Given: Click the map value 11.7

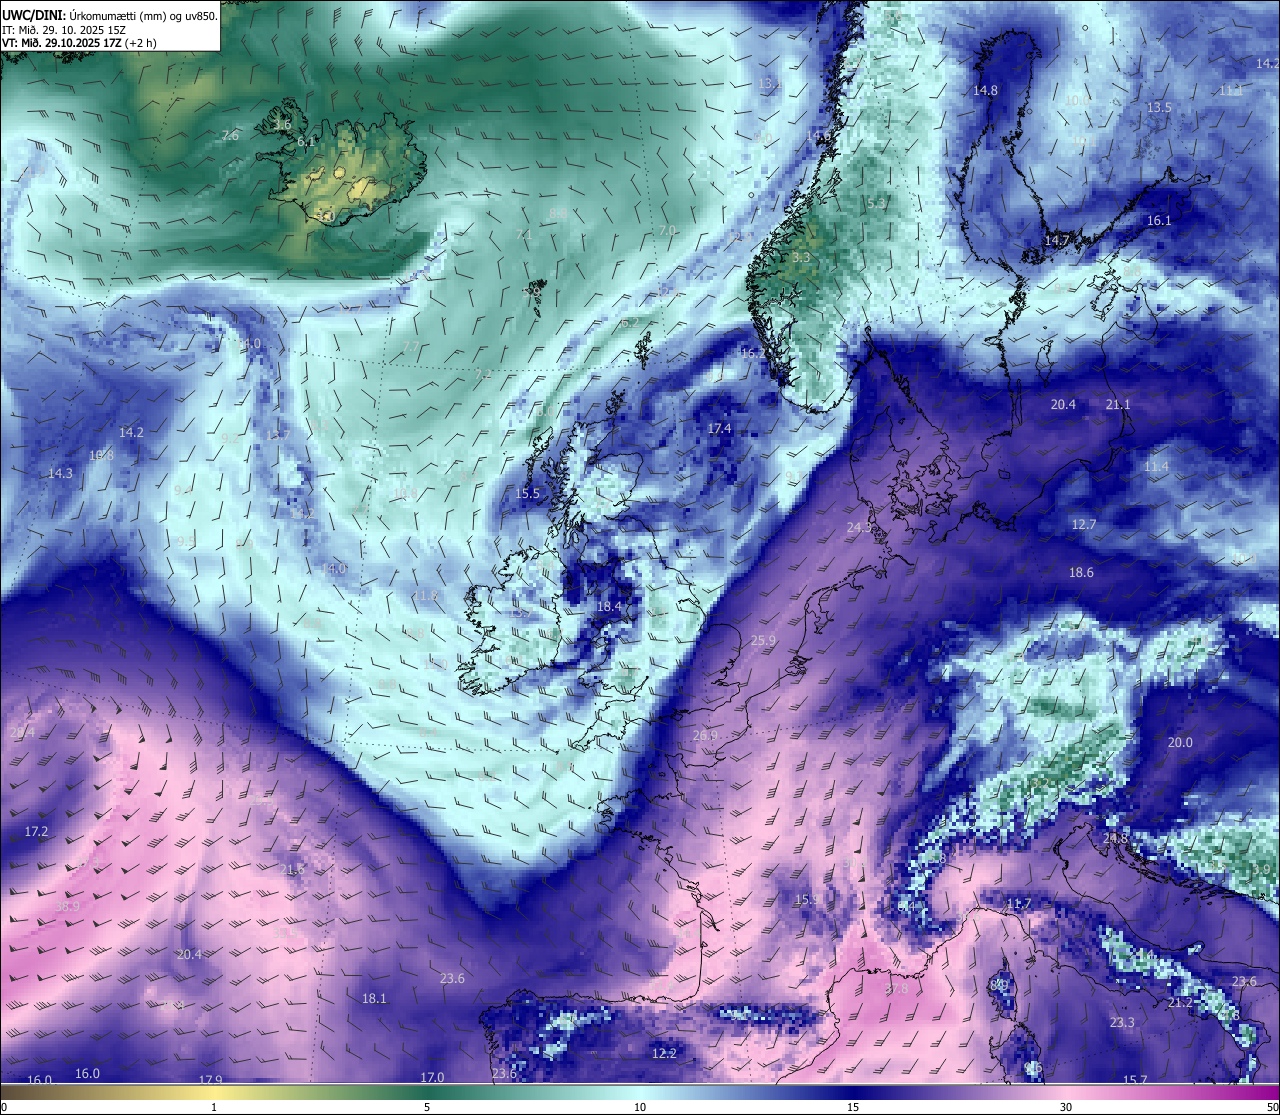Looking at the screenshot, I should tap(1019, 904).
